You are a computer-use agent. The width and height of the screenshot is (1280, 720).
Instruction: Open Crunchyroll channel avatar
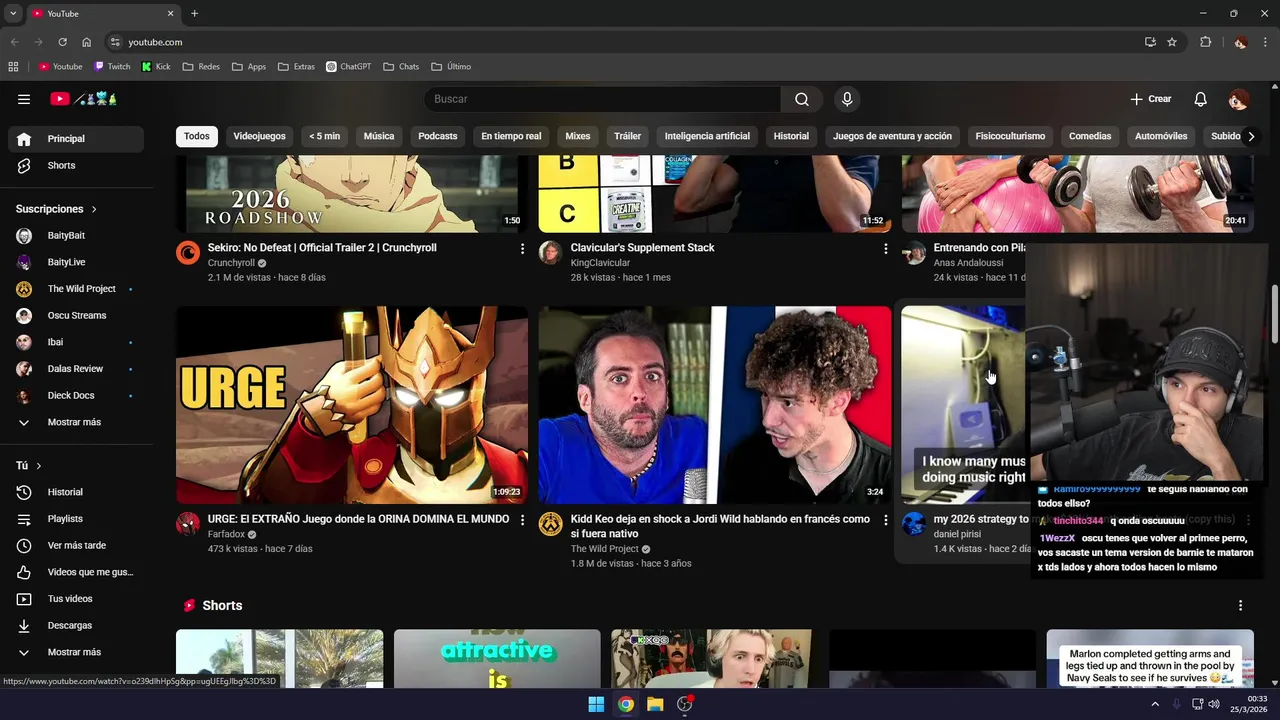pos(188,252)
